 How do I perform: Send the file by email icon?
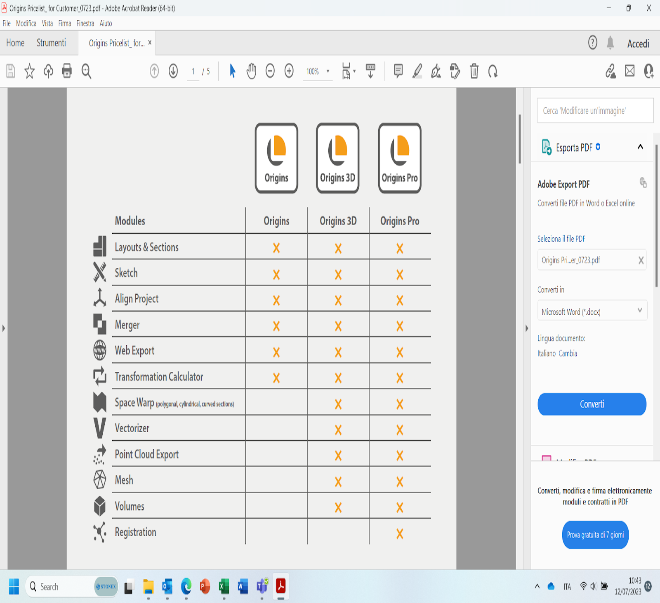click(630, 71)
